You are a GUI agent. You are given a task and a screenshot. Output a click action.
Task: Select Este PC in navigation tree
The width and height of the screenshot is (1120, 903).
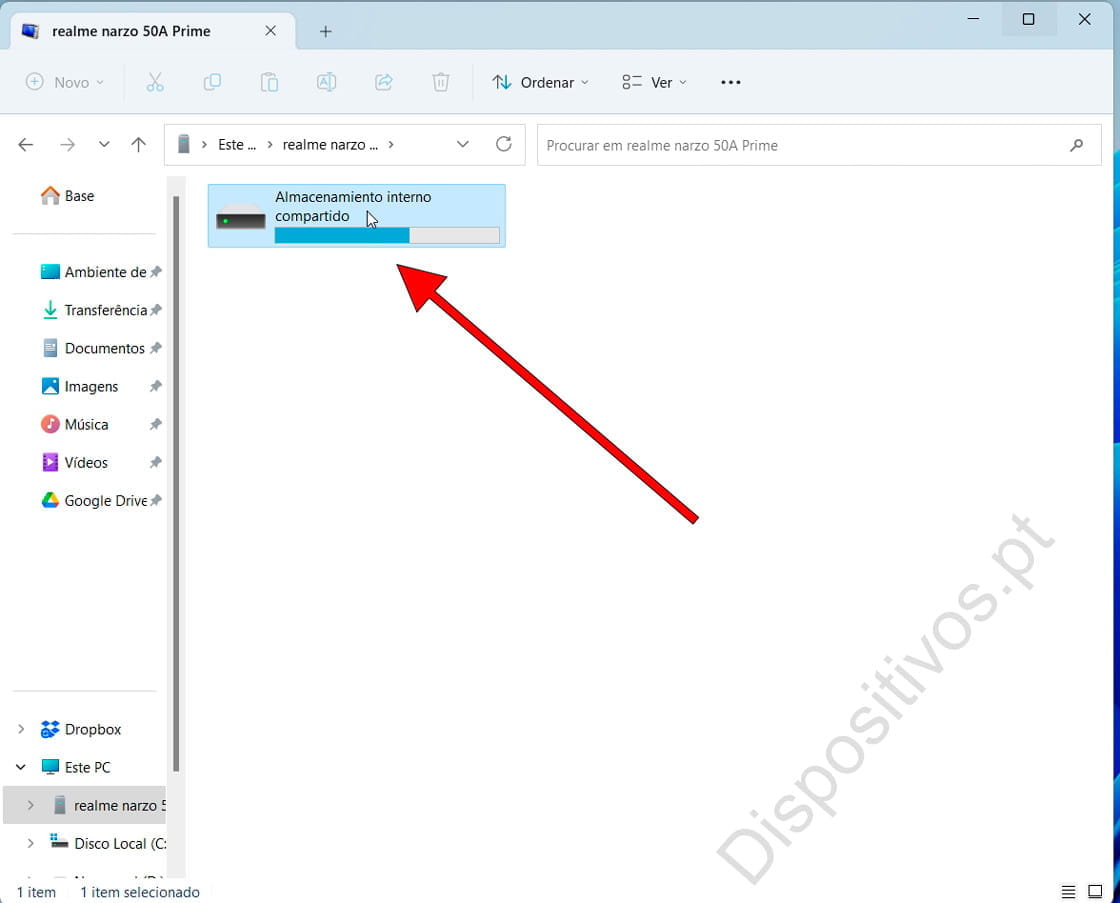point(76,767)
